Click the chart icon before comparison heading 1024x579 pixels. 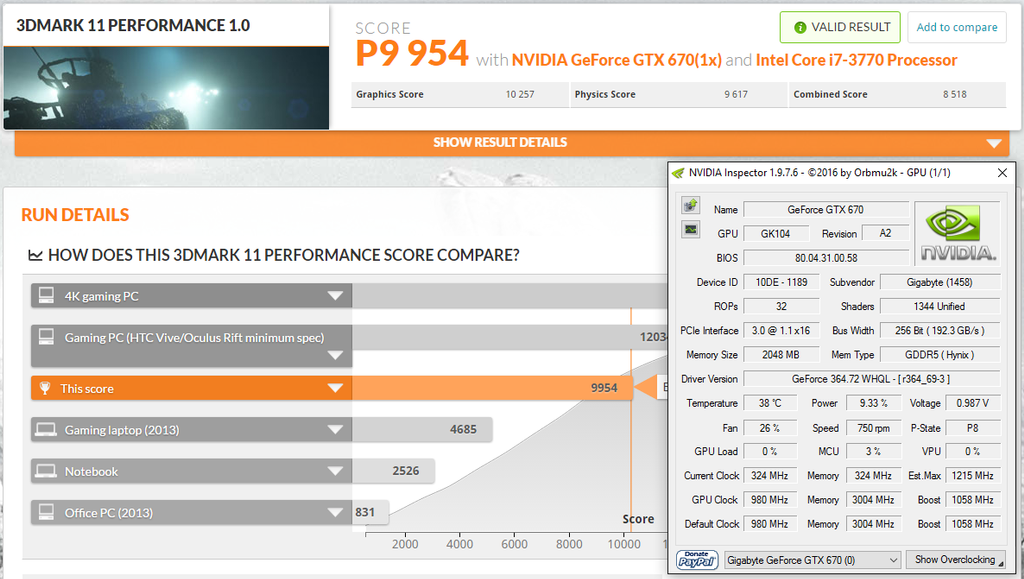point(35,255)
